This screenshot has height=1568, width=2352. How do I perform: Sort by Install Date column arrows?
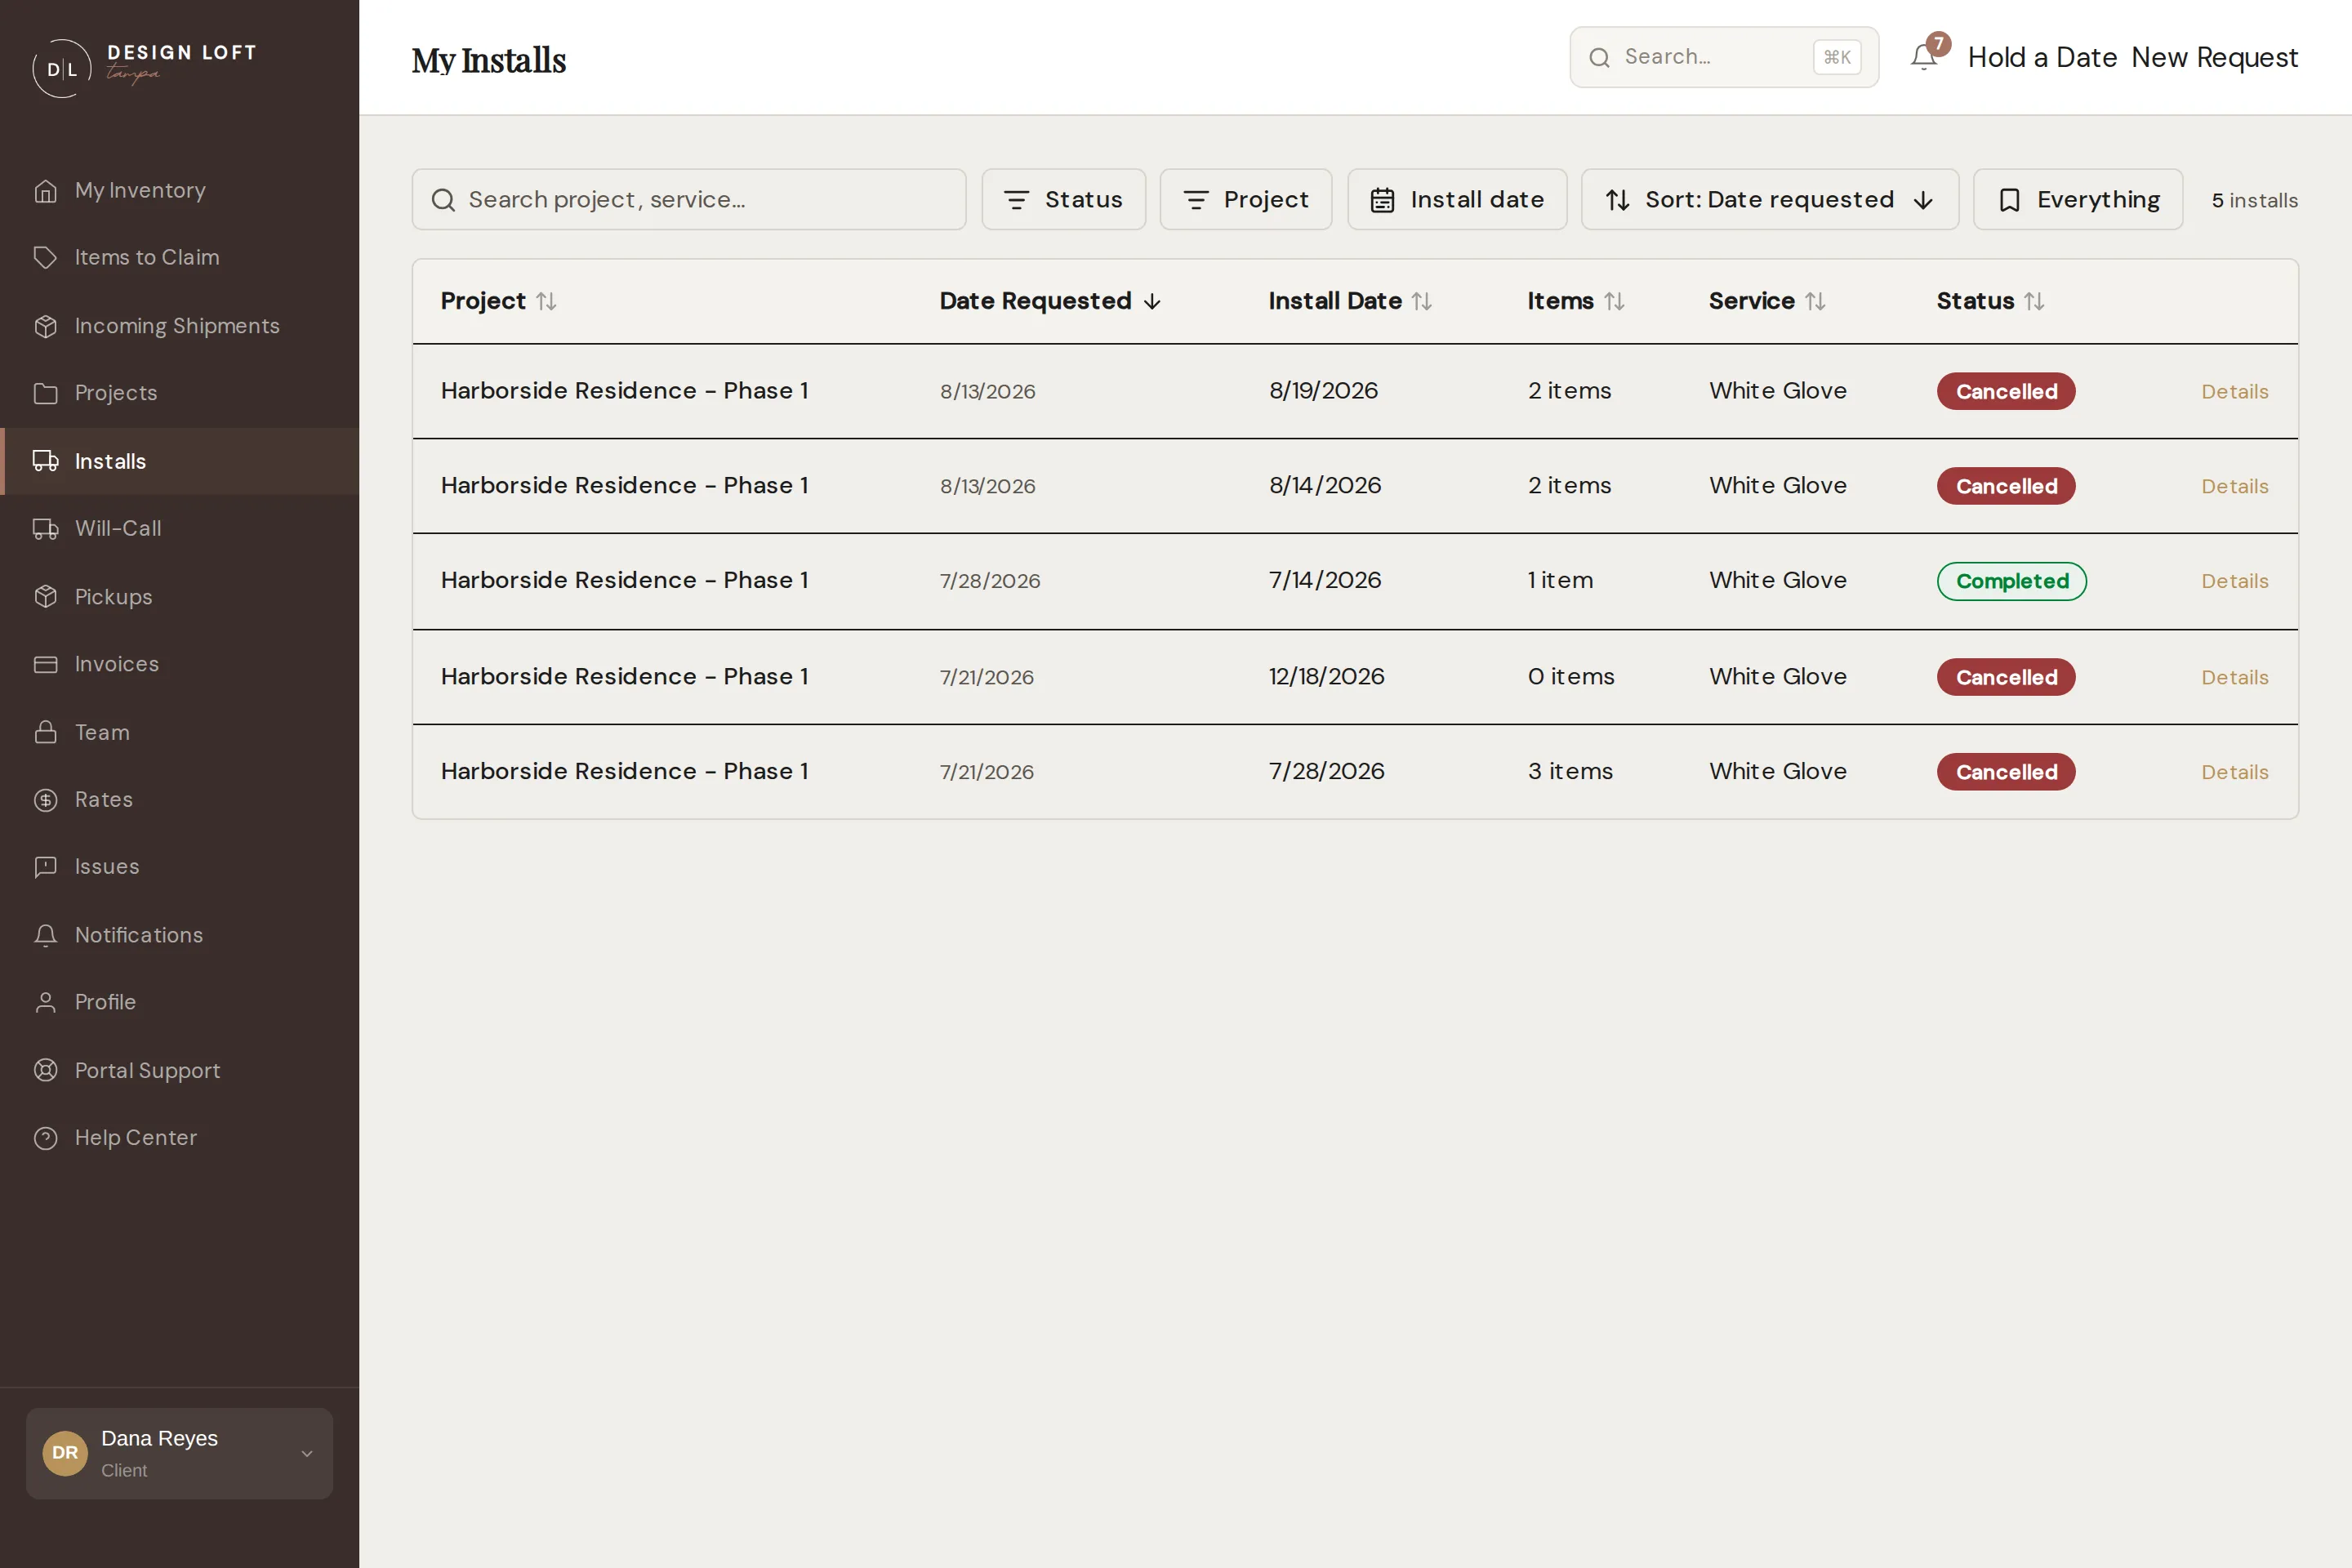[x=1422, y=301]
